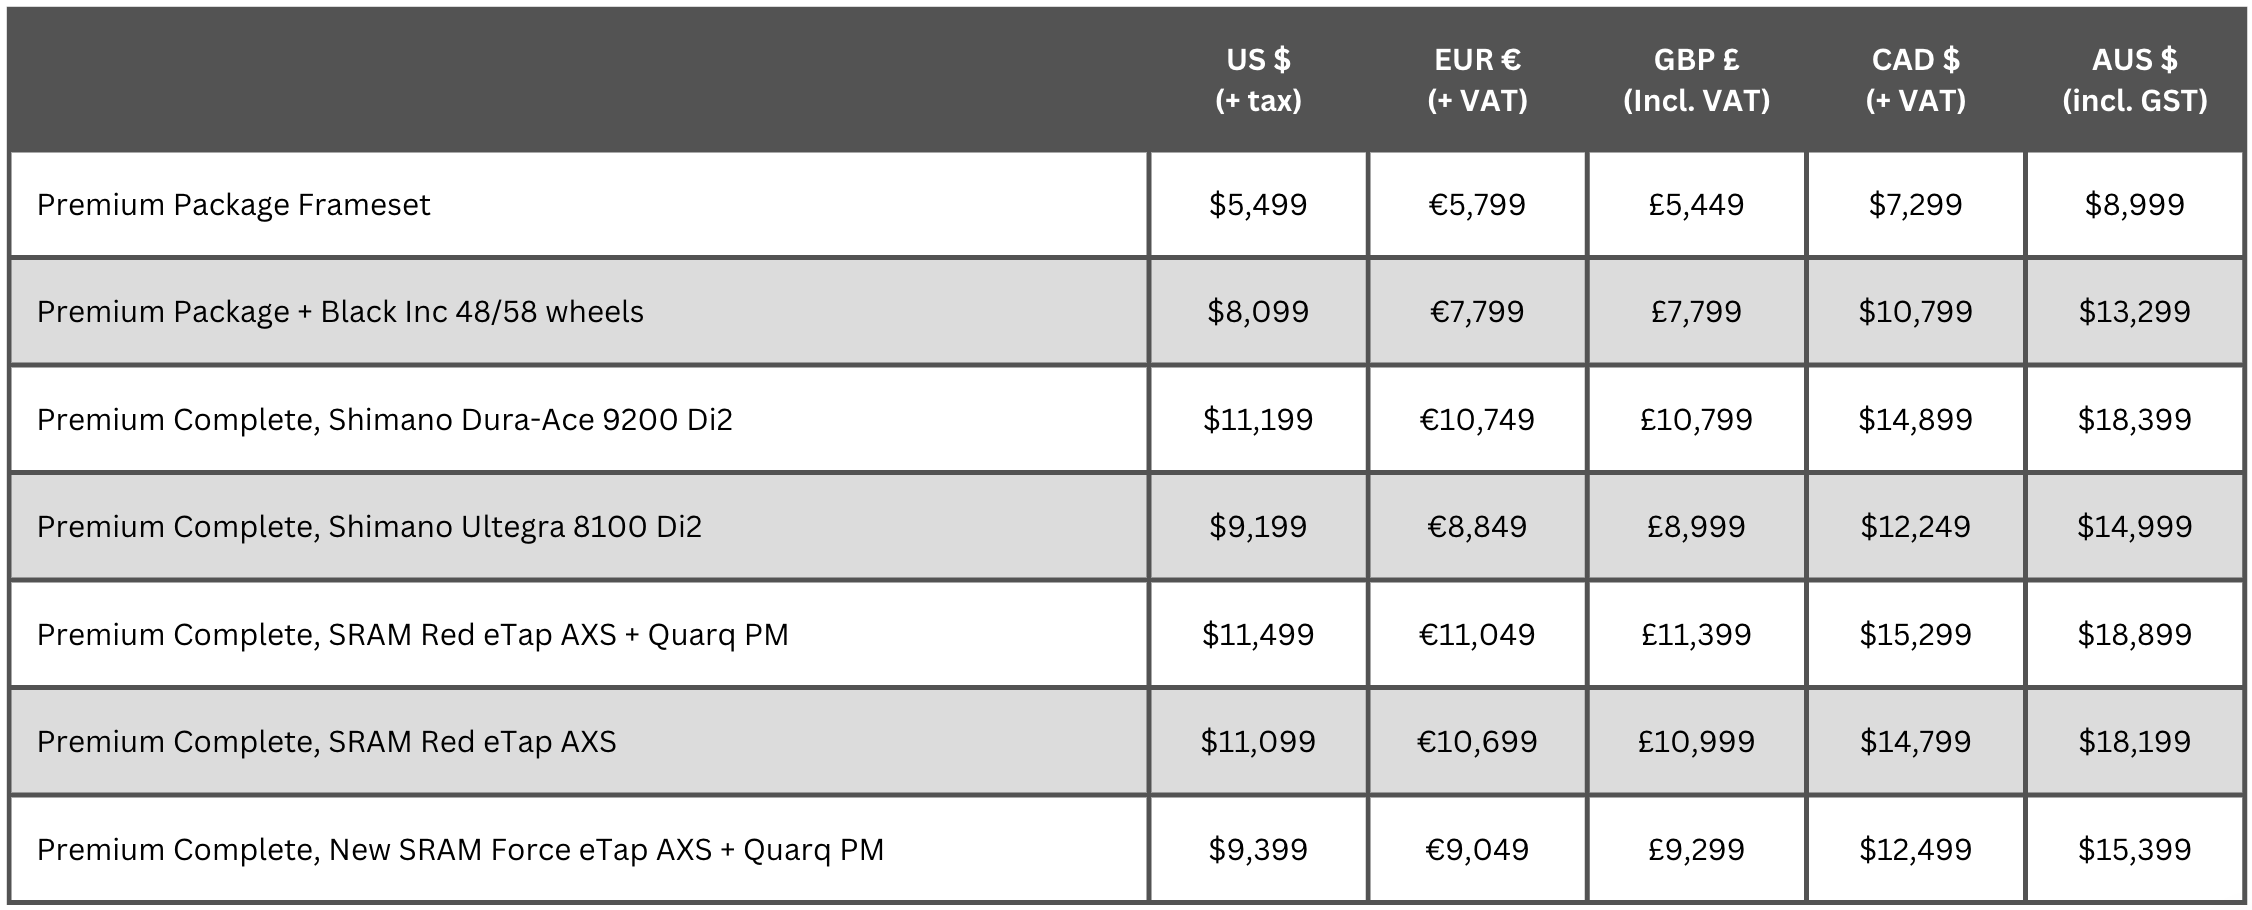Viewport: 2252px width, 910px height.
Task: Click the AUS $ (incl. GST) header
Action: click(x=2134, y=80)
